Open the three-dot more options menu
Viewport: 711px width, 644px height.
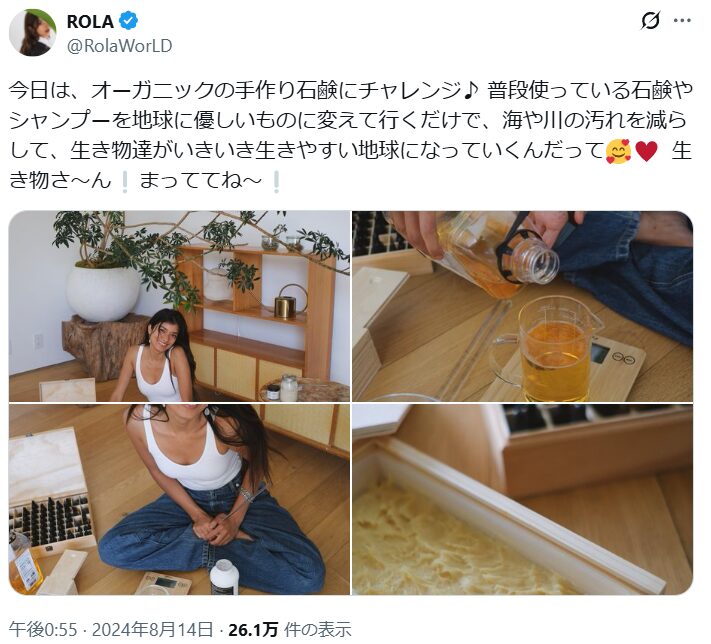pos(682,21)
